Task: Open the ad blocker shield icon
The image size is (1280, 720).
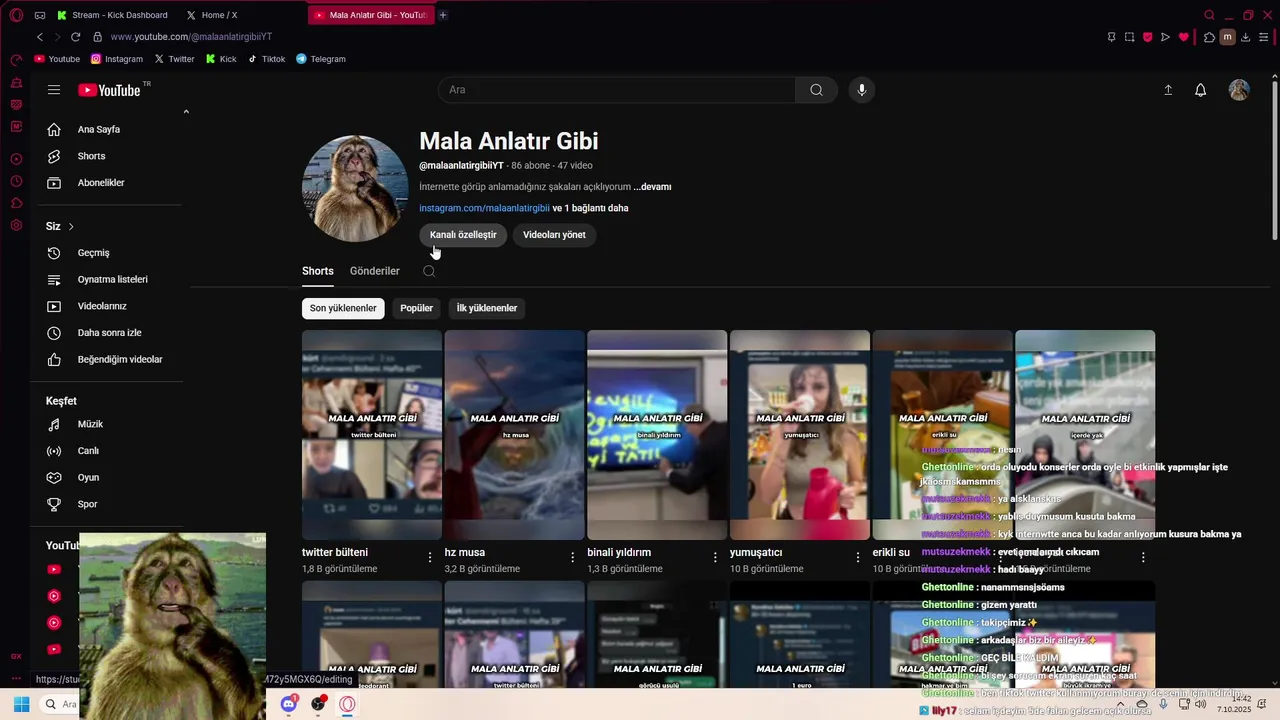Action: click(x=1147, y=37)
